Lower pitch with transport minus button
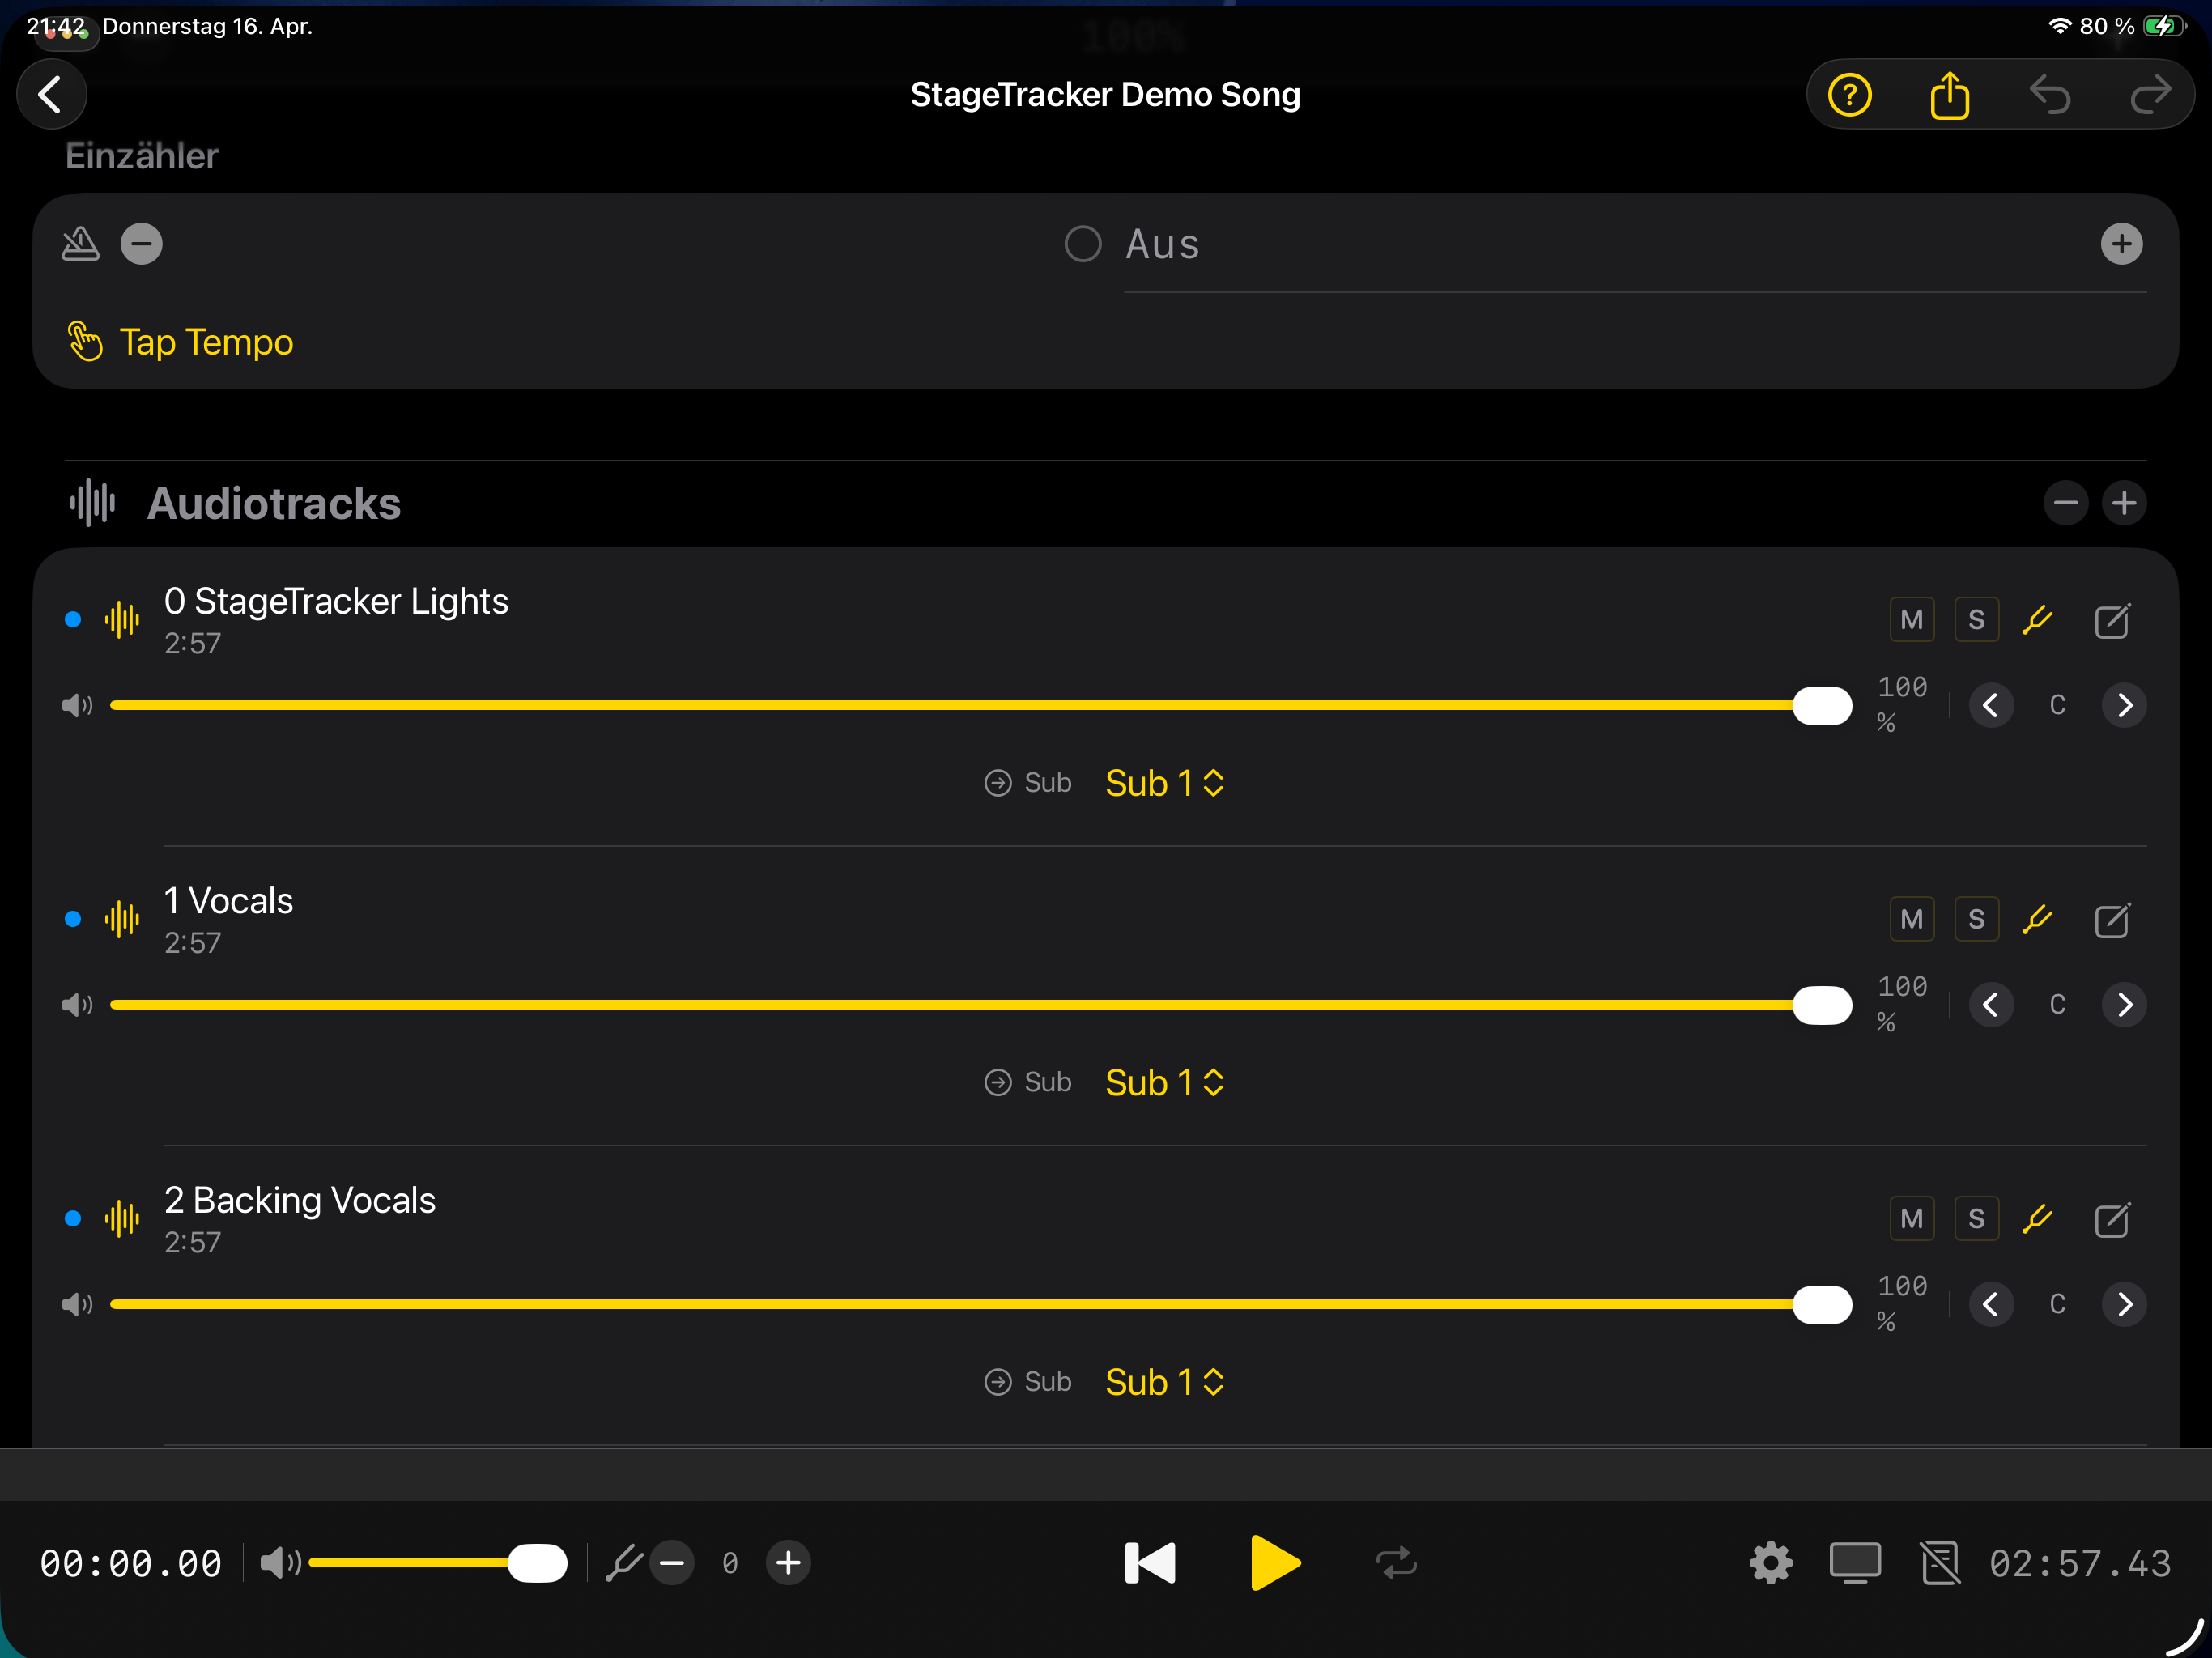2212x1658 pixels. (x=672, y=1563)
